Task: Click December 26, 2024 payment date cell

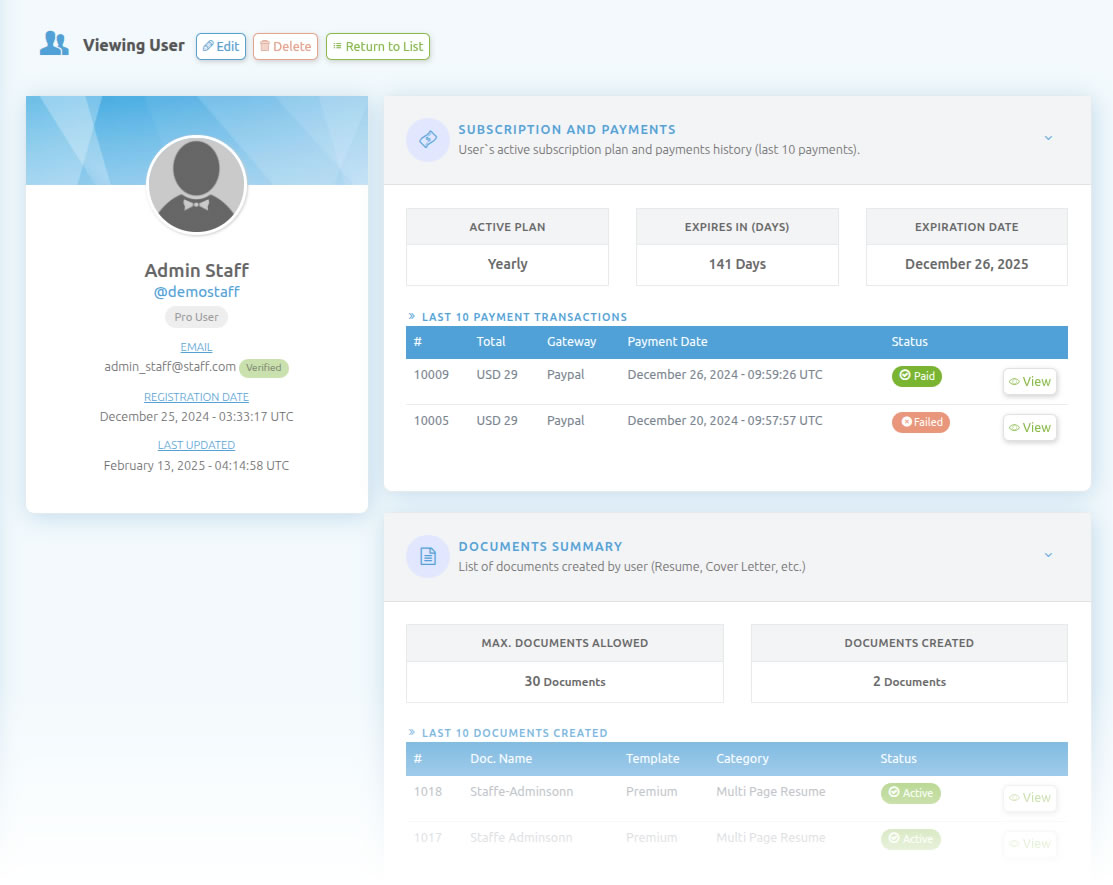Action: pyautogui.click(x=725, y=375)
